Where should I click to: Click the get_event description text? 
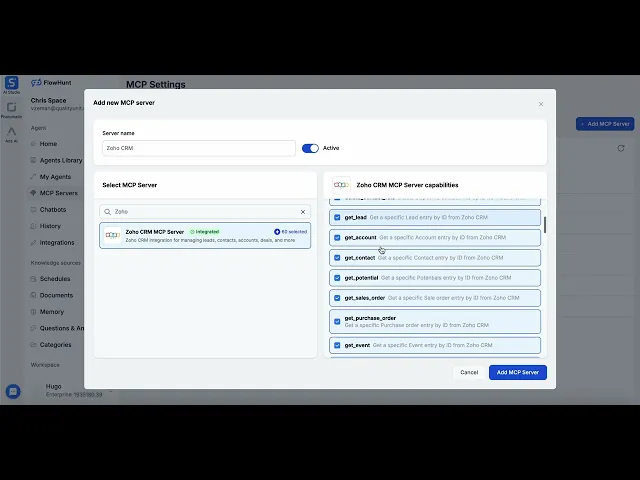pos(432,345)
